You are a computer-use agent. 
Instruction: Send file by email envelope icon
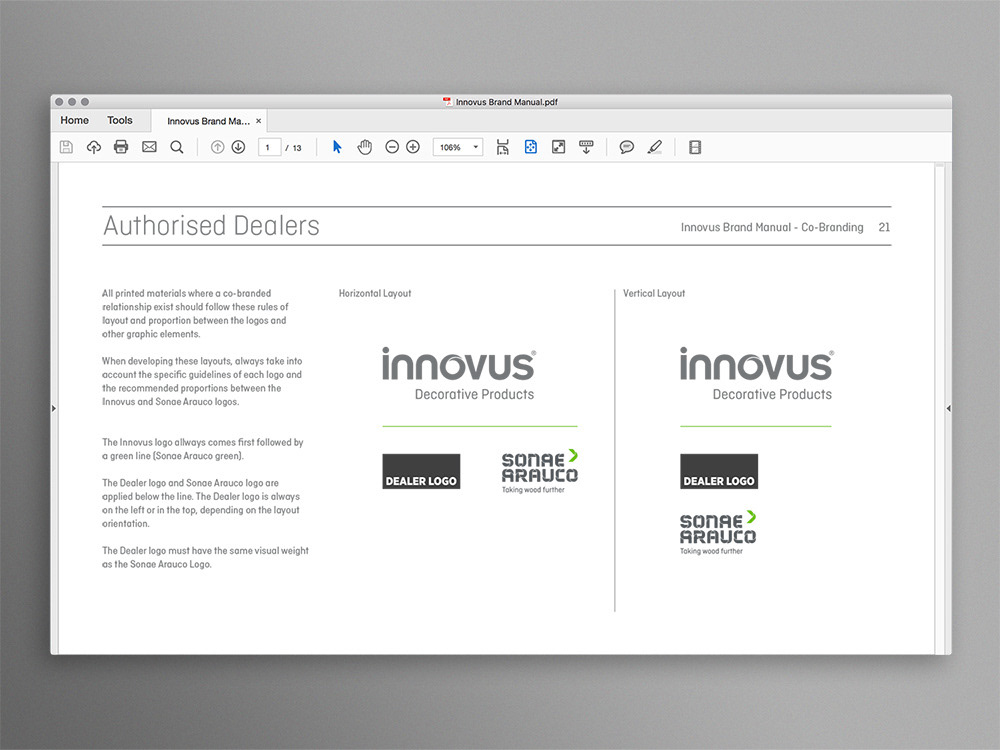point(149,147)
